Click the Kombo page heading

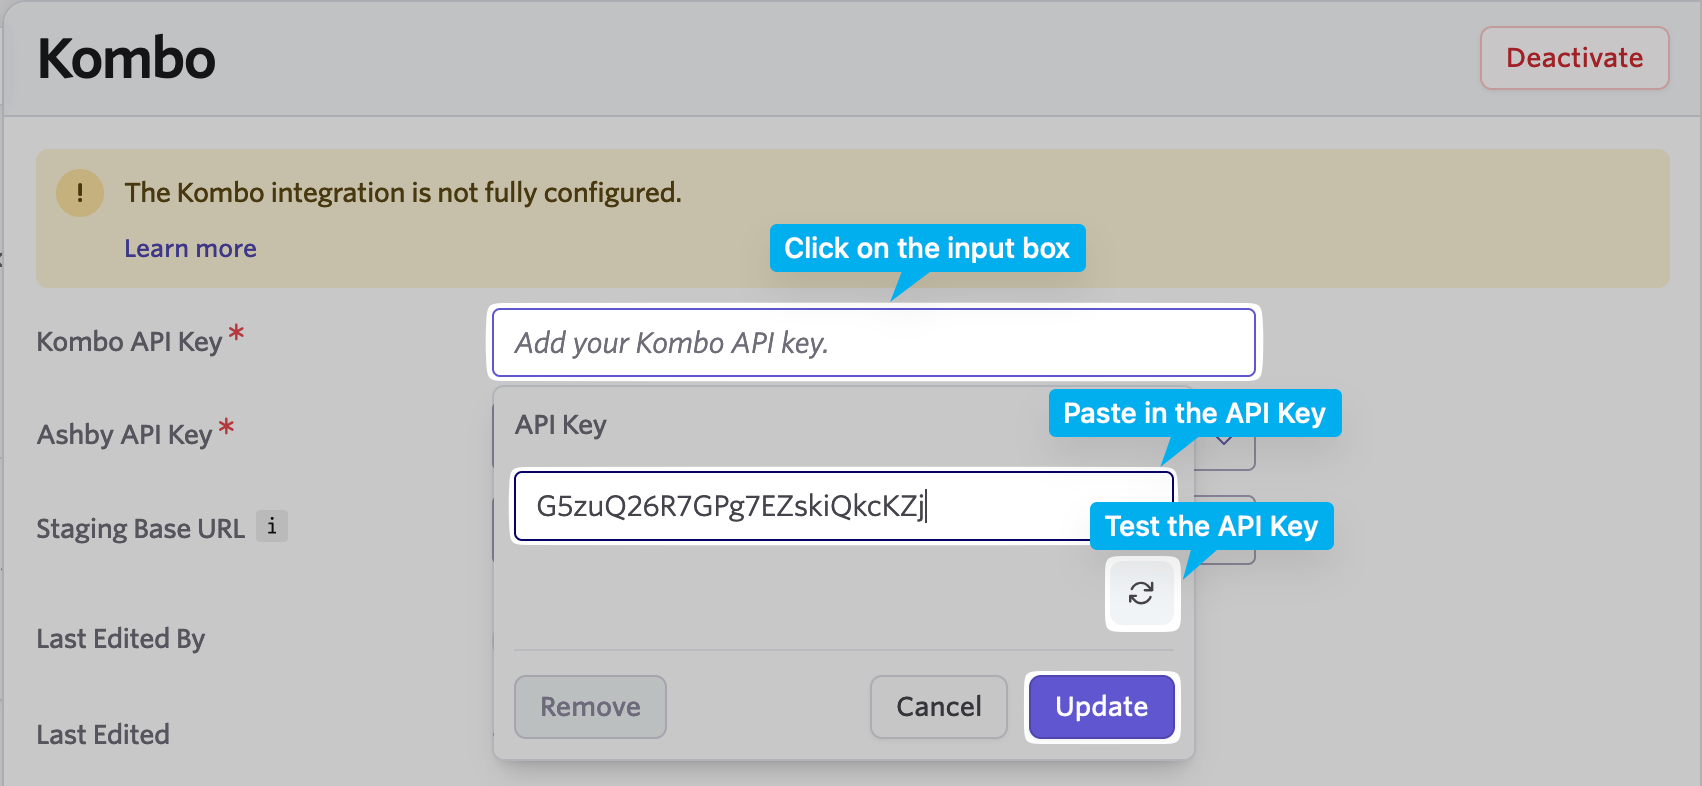pos(126,58)
